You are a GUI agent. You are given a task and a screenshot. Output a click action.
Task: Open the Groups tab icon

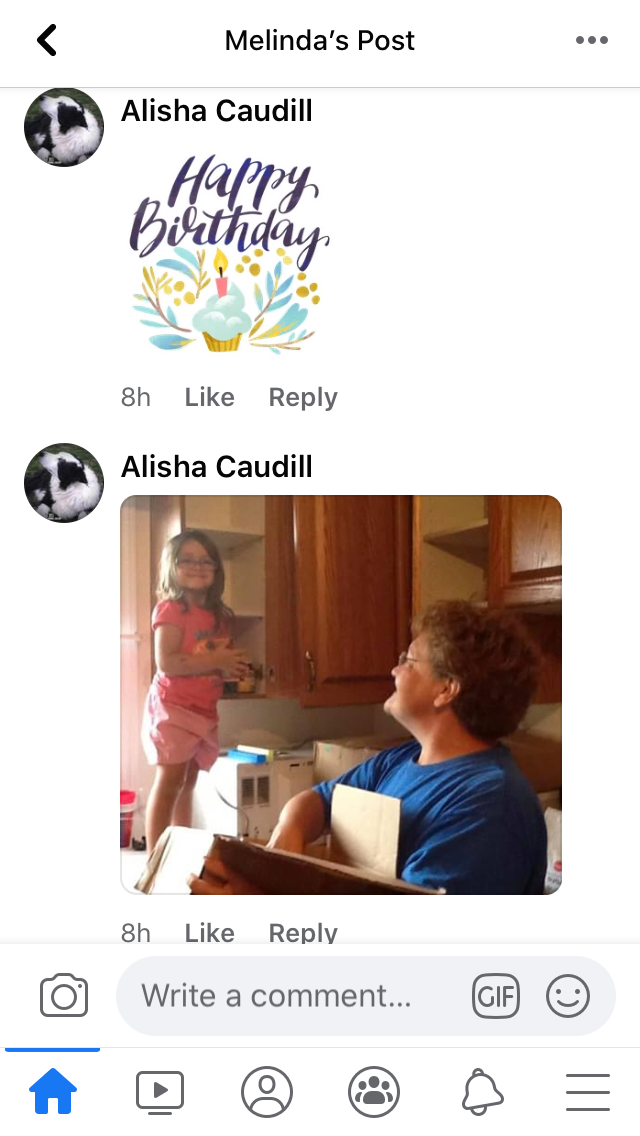[x=374, y=1091]
